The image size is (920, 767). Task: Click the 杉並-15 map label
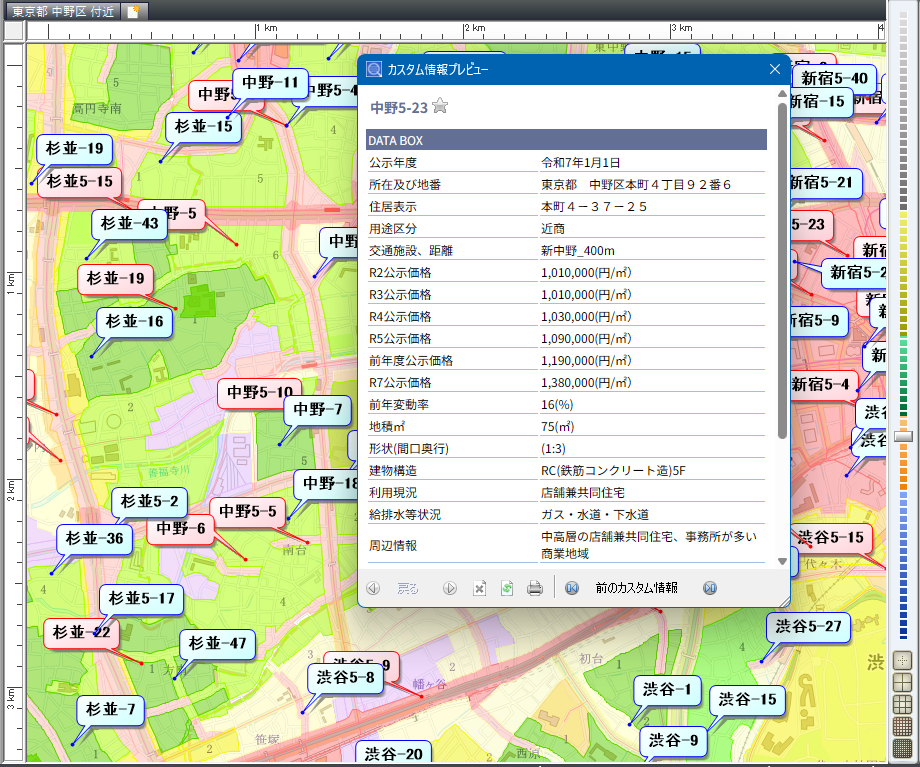pos(204,127)
